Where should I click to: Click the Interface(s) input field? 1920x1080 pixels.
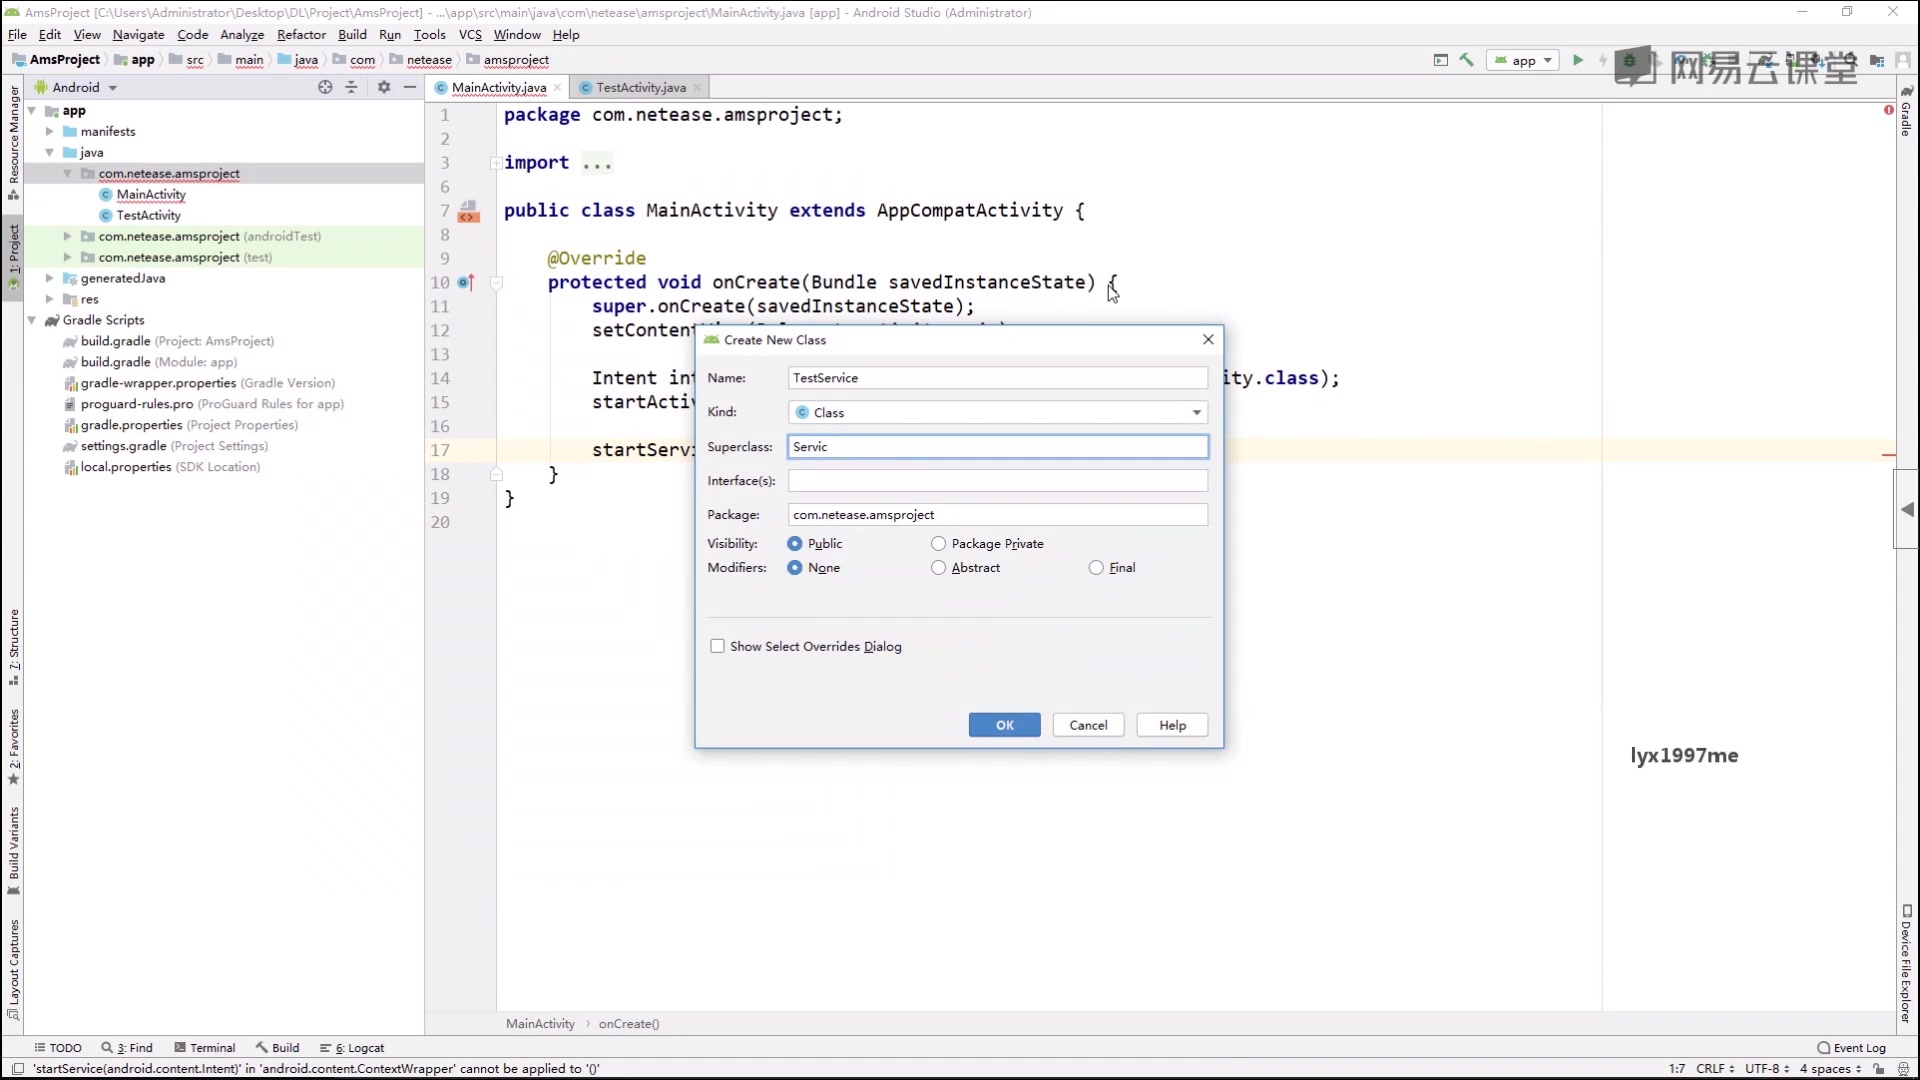pyautogui.click(x=997, y=481)
